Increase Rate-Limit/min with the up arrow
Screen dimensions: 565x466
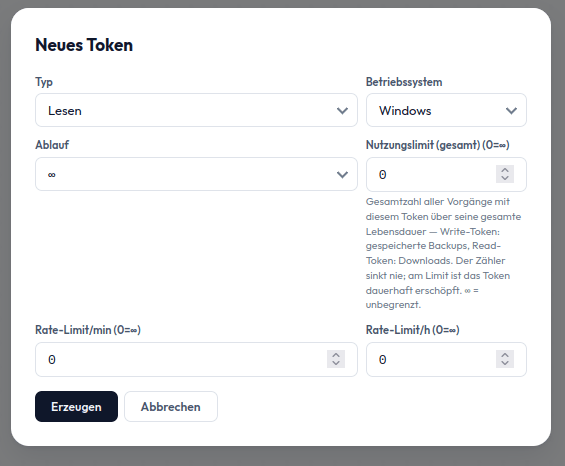pos(336,355)
